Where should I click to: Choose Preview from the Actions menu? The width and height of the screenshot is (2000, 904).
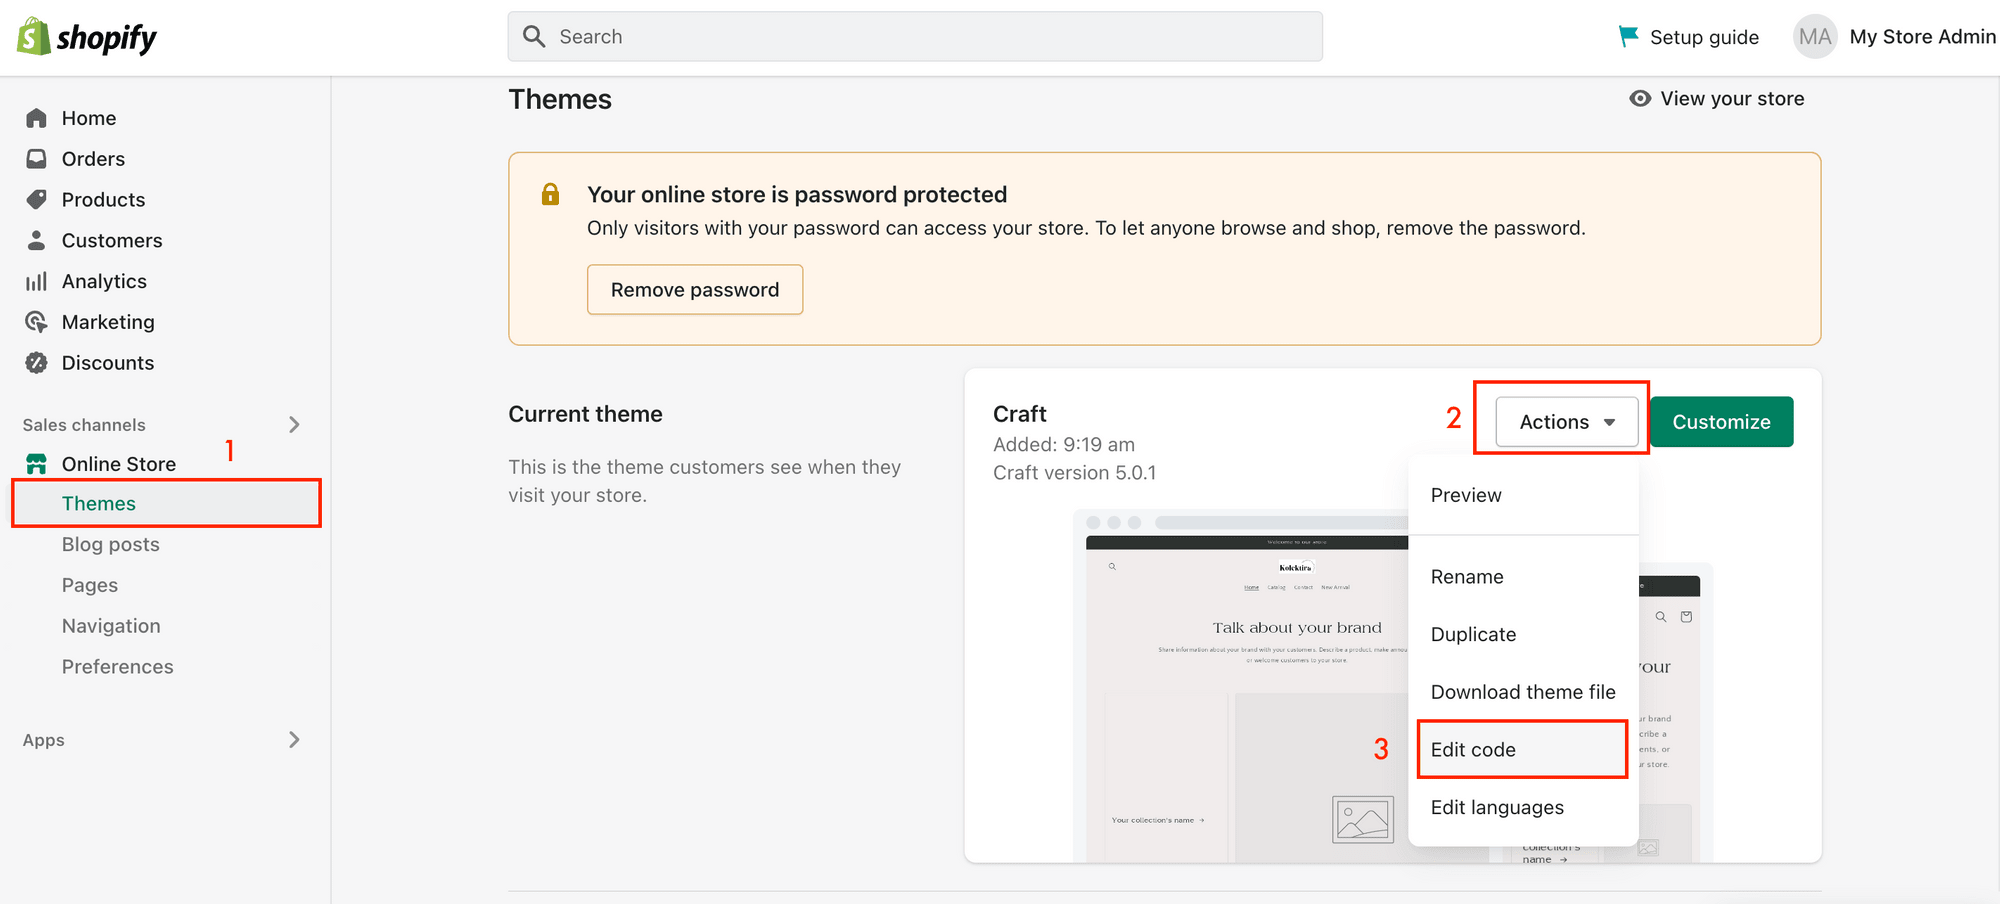[x=1466, y=494]
